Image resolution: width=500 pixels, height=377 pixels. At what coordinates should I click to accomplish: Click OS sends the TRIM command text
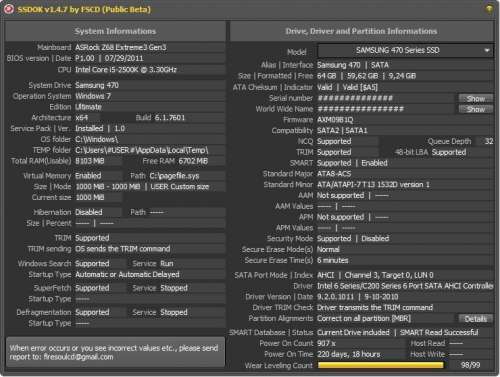pos(122,249)
